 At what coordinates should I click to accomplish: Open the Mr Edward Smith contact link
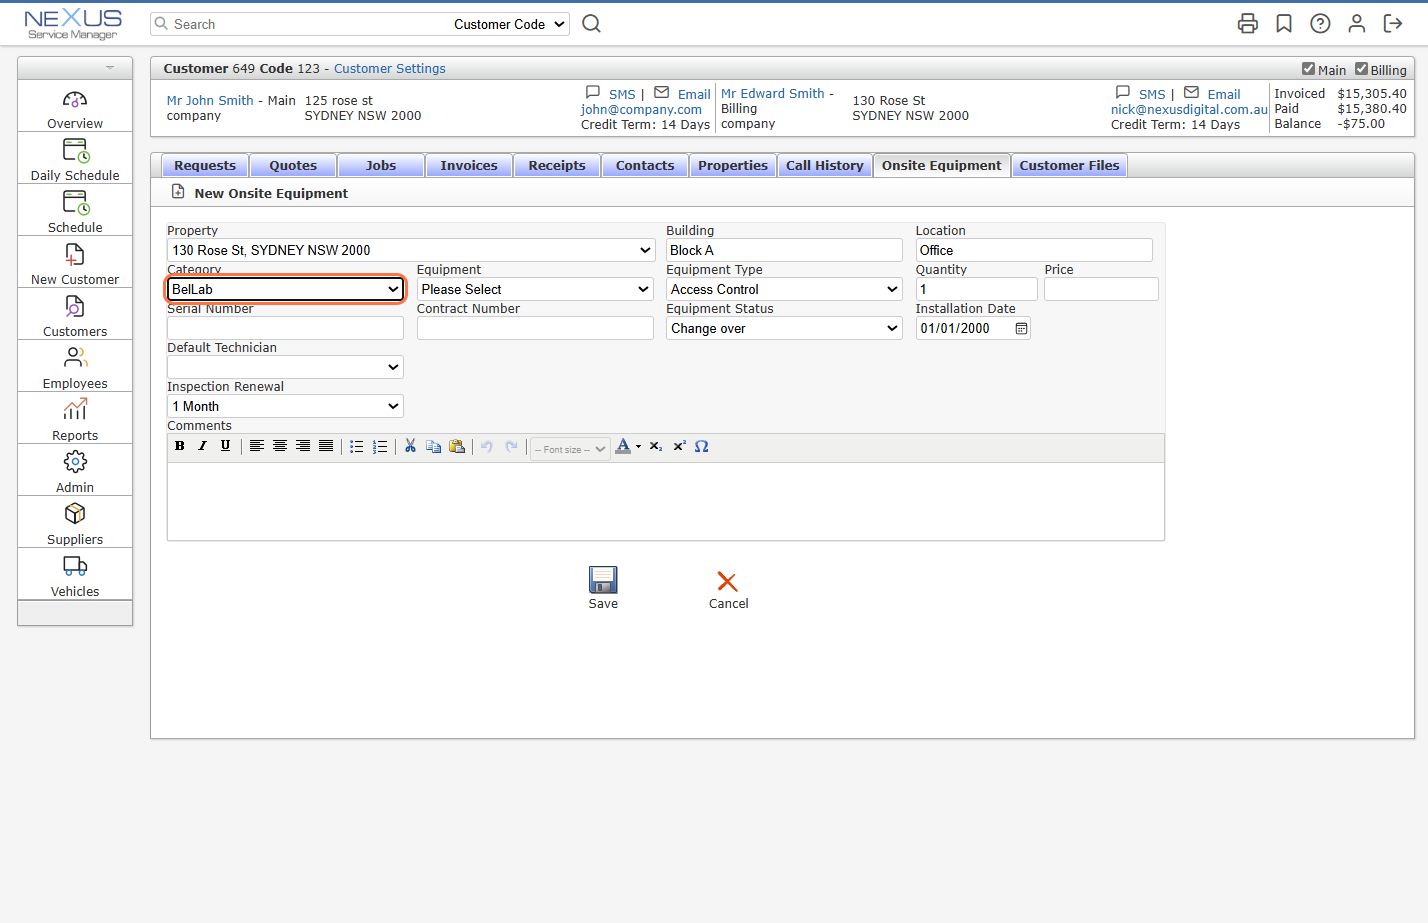(773, 93)
